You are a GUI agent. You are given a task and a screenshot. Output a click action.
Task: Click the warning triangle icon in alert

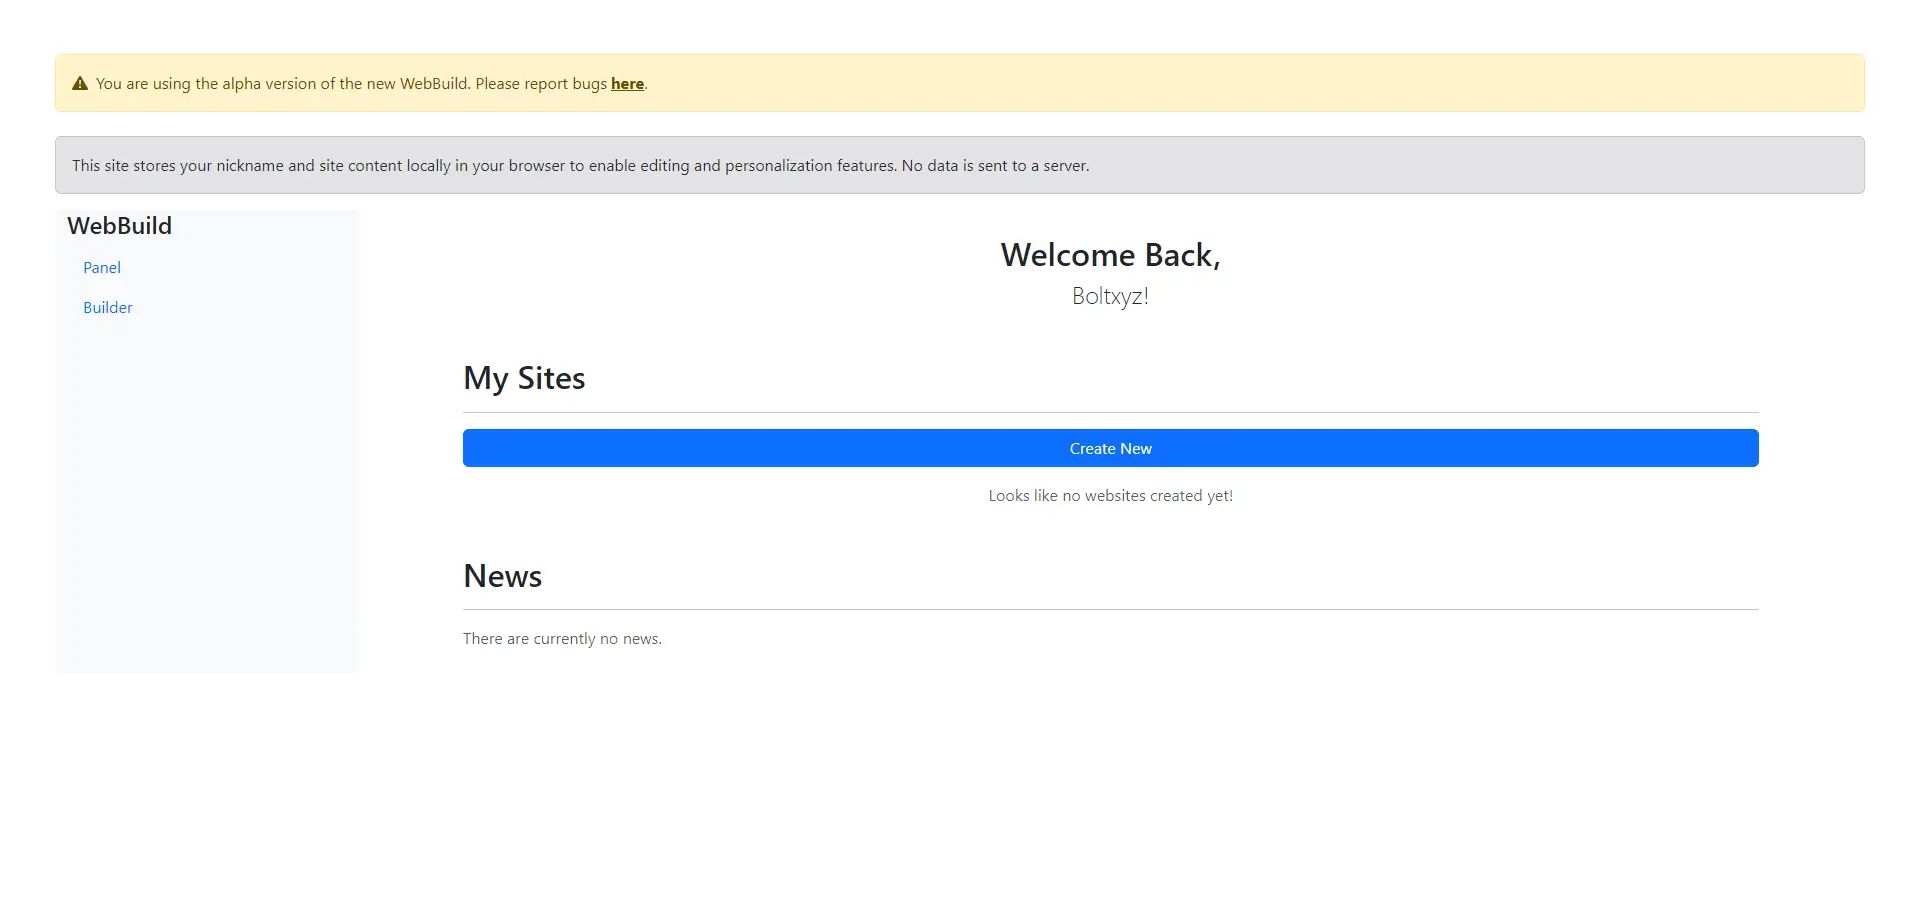(x=81, y=83)
